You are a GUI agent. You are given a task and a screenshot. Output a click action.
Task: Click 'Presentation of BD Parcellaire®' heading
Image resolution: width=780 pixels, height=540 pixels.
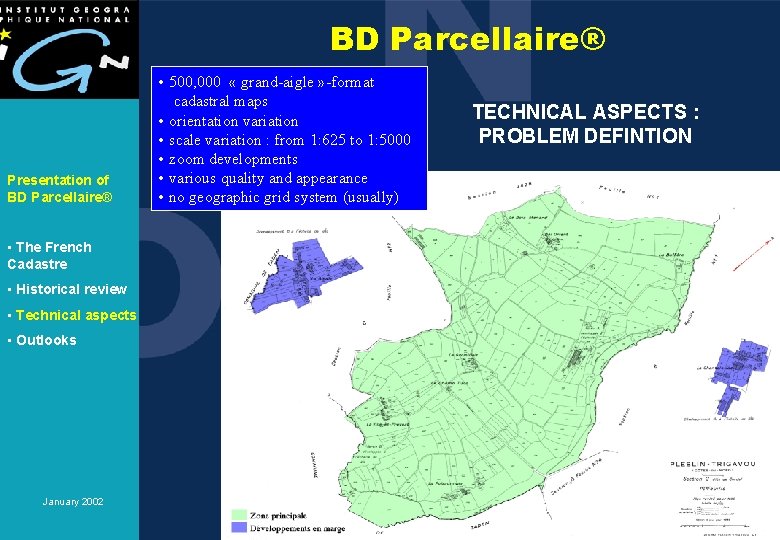(x=60, y=188)
